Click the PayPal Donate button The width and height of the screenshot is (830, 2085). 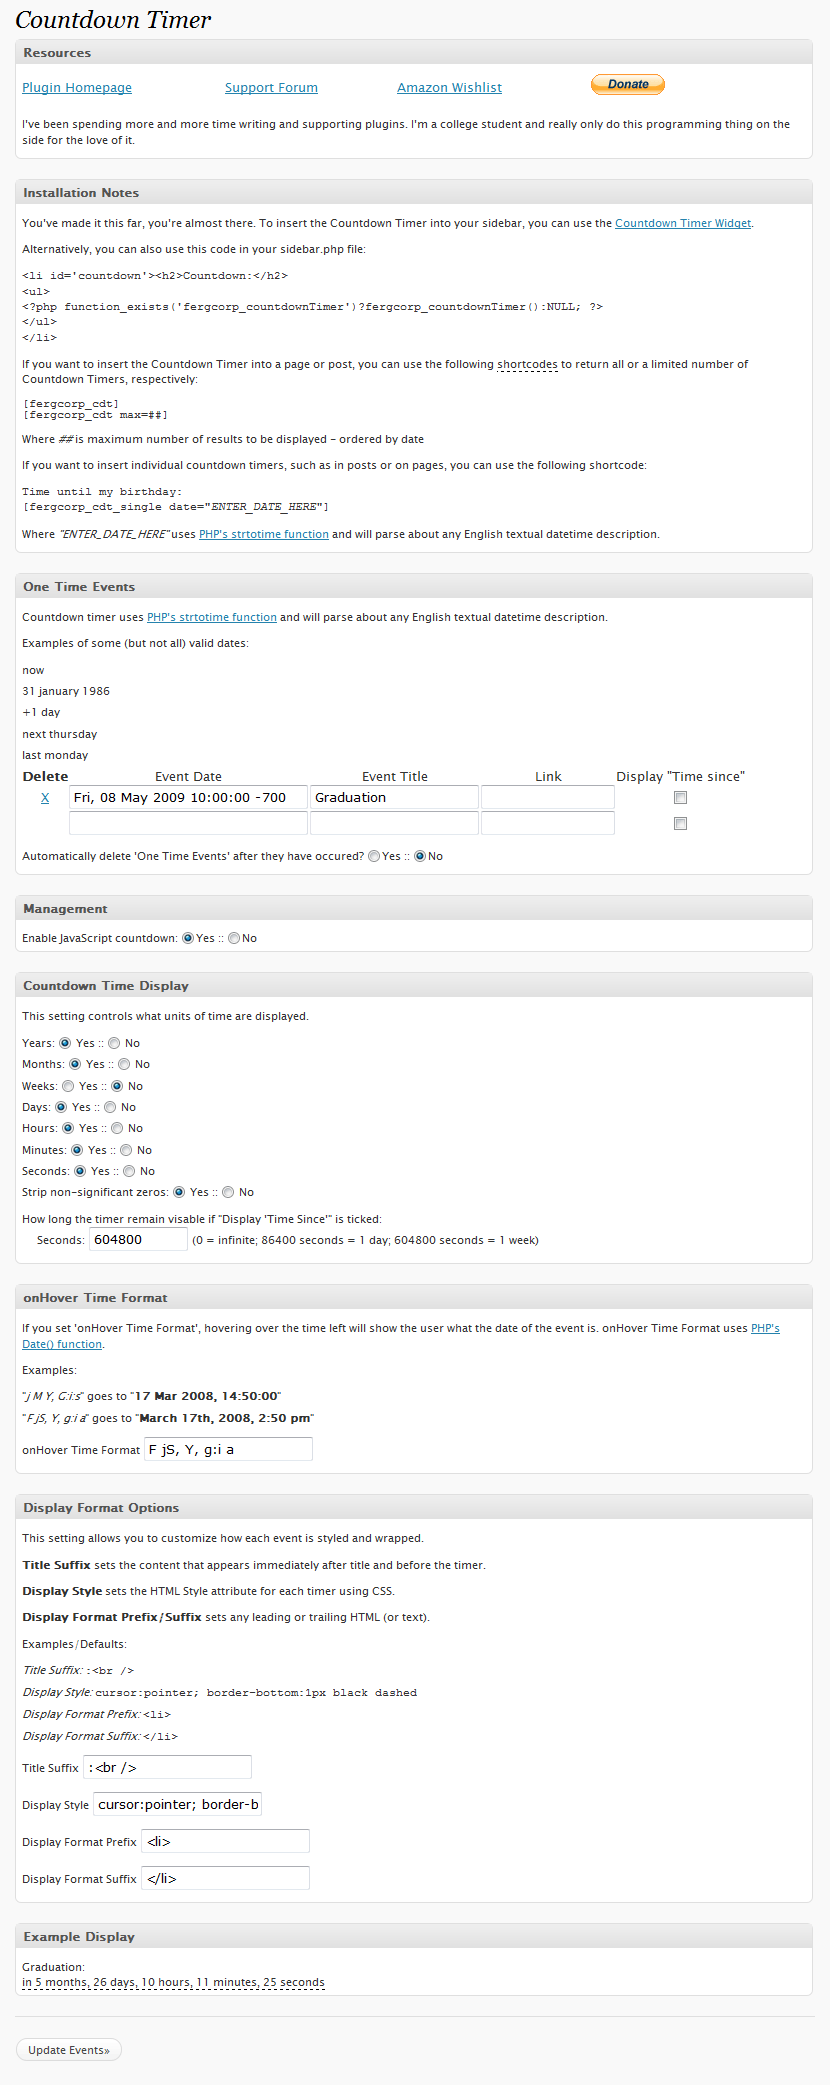tap(628, 85)
